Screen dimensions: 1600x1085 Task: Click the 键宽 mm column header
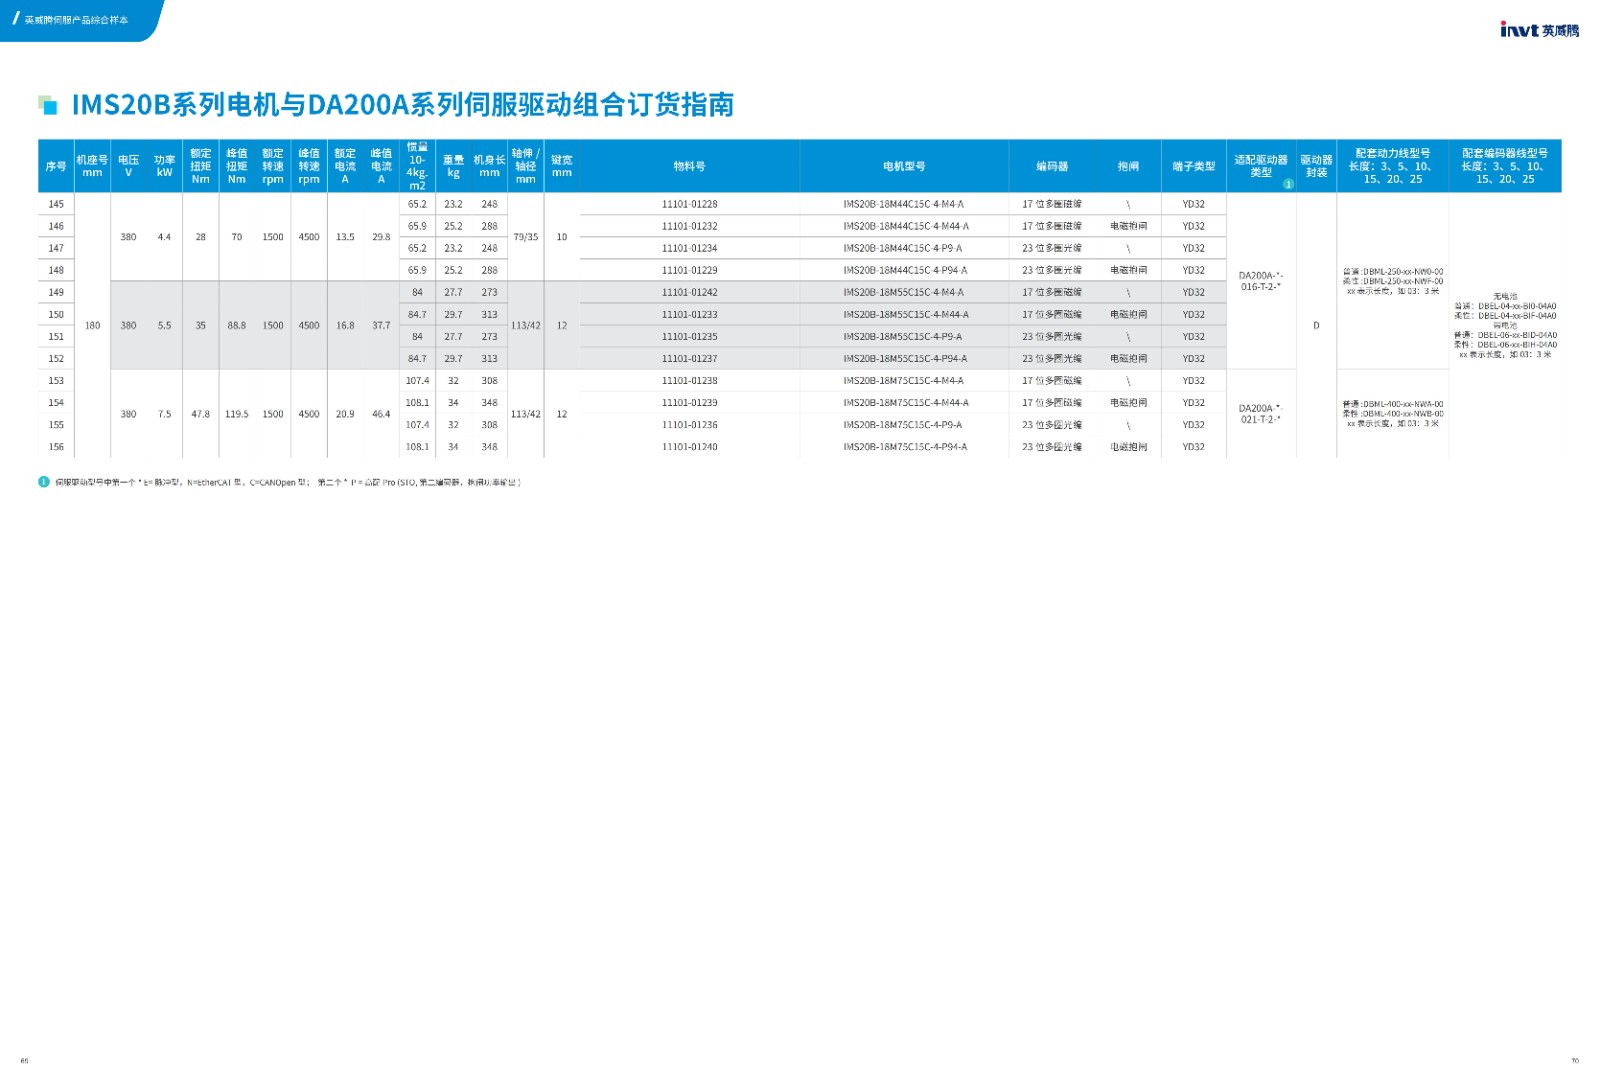(x=562, y=166)
